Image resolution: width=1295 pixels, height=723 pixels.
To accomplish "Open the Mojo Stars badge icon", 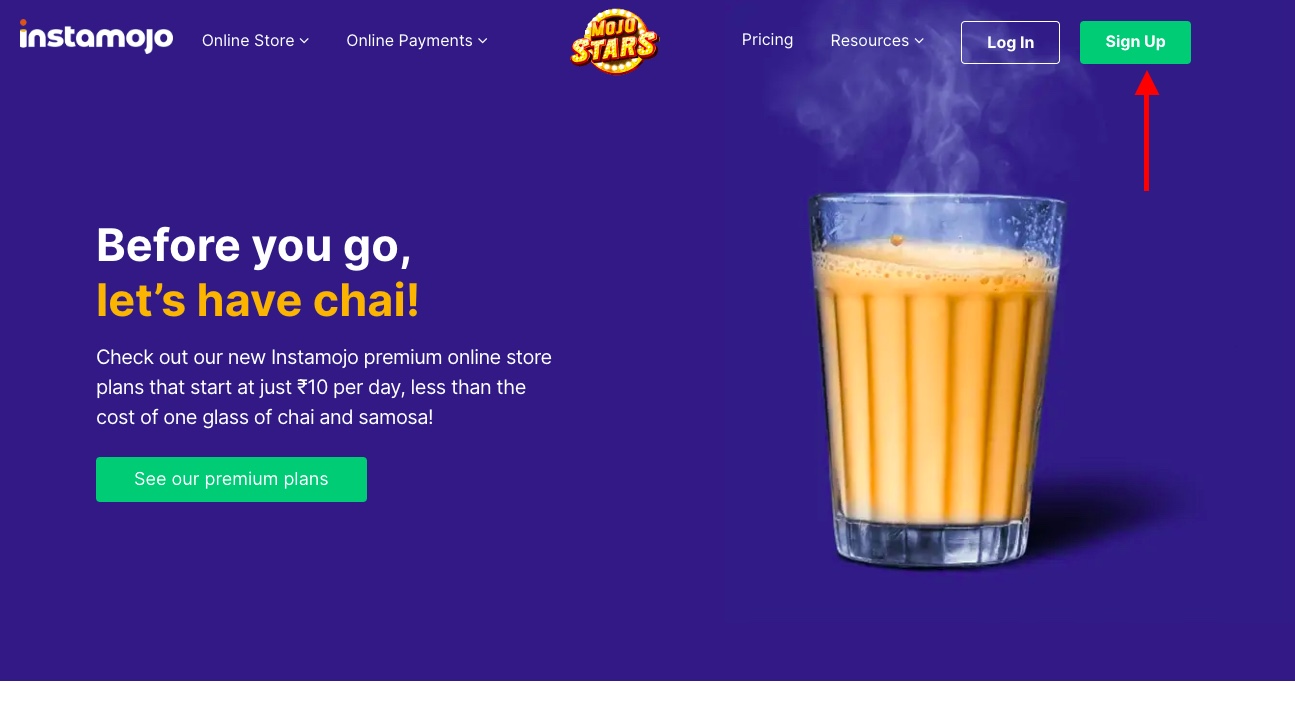I will coord(615,41).
